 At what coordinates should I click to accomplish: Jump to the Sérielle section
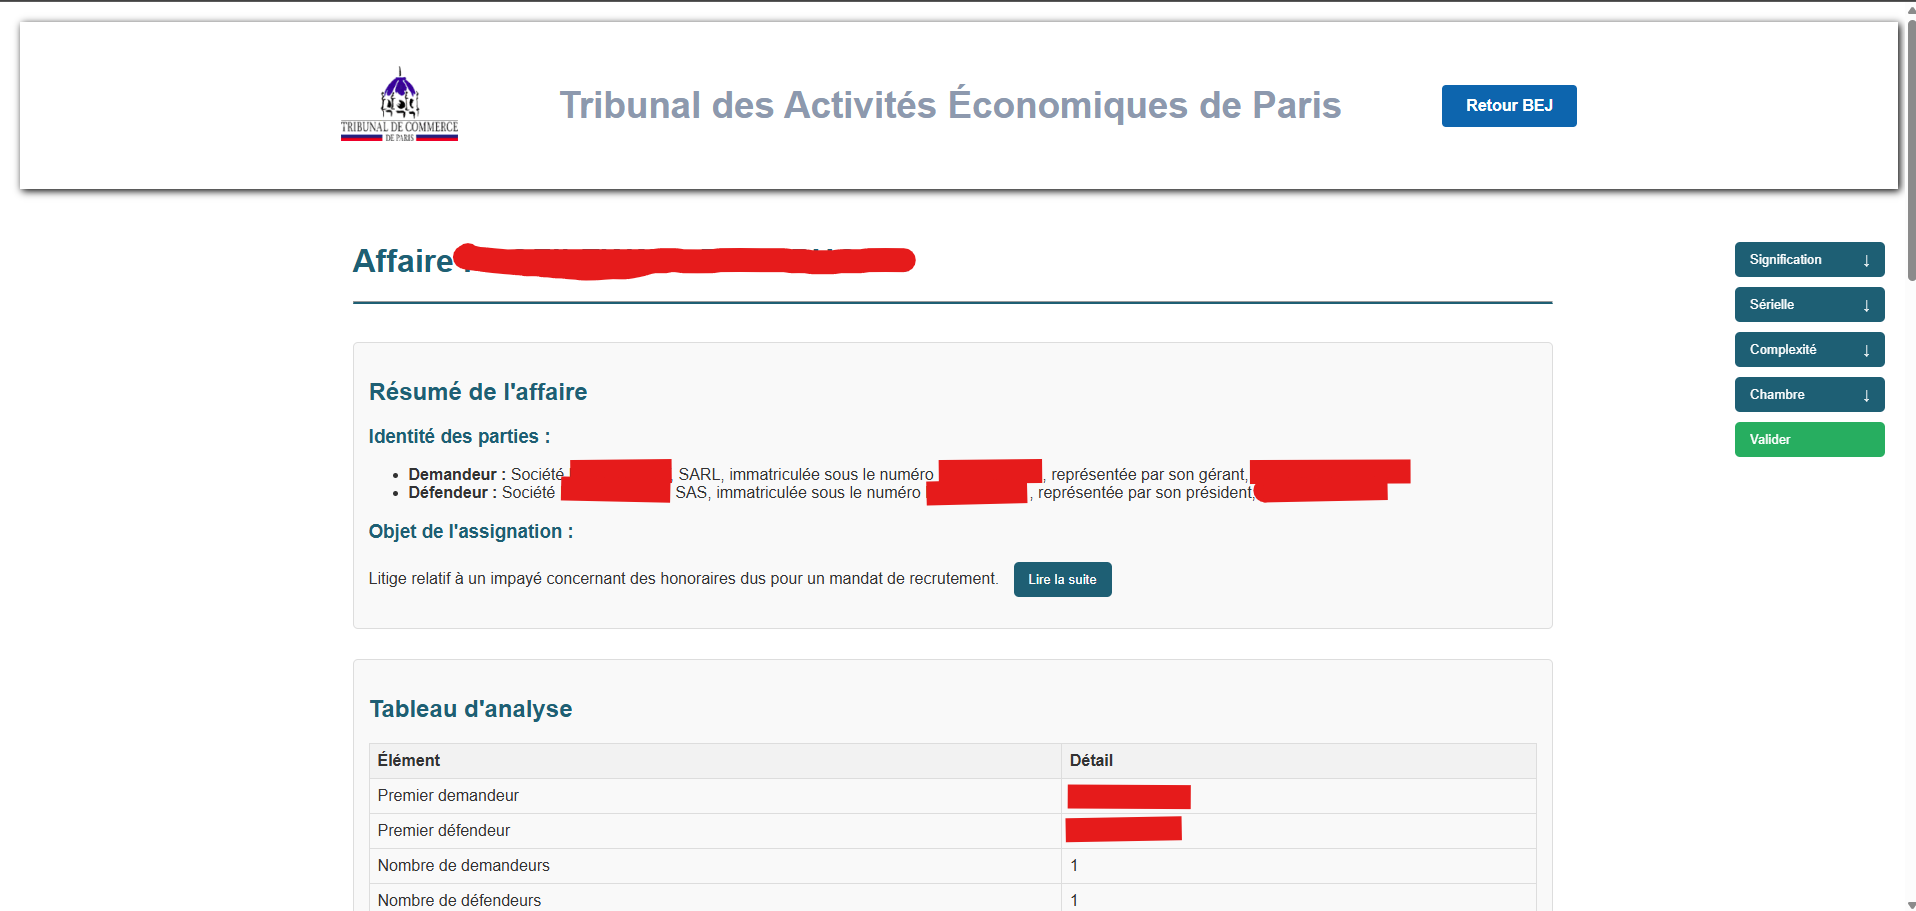[1808, 305]
